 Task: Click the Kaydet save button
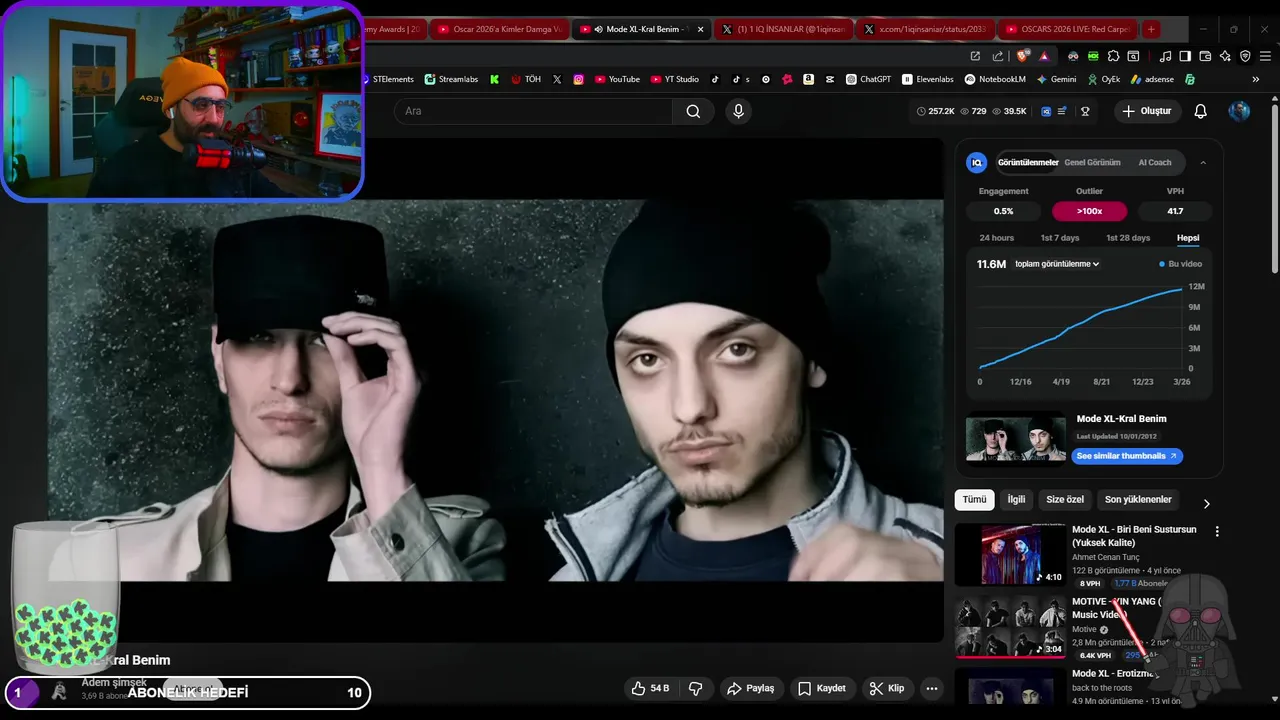tap(822, 688)
